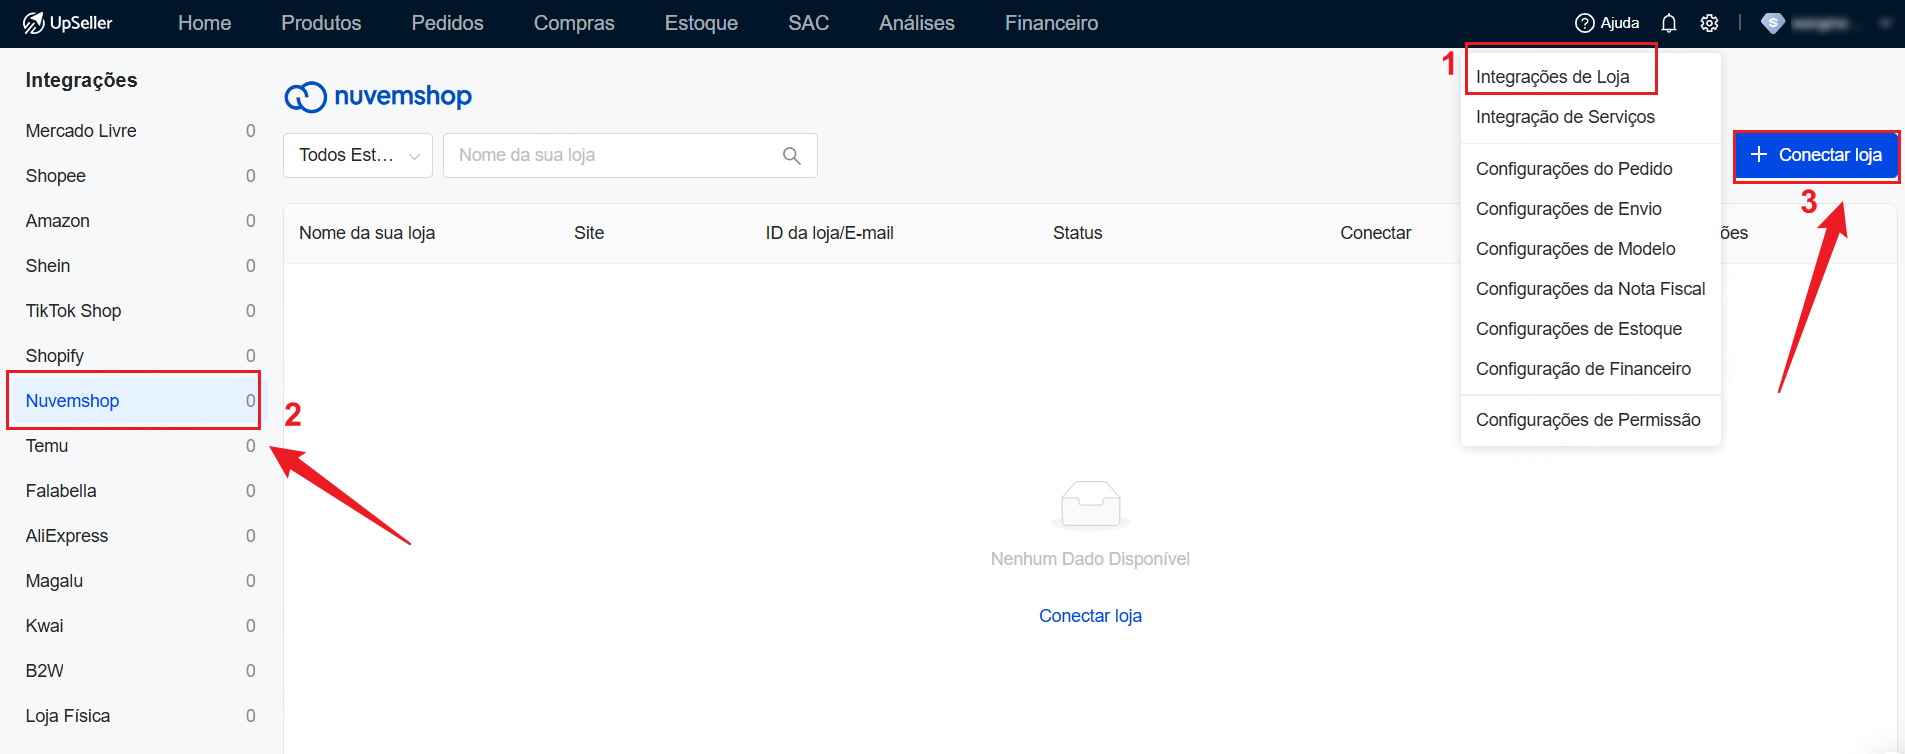Expand the Todos Est… status dropdown
This screenshot has width=1905, height=754.
[x=358, y=155]
